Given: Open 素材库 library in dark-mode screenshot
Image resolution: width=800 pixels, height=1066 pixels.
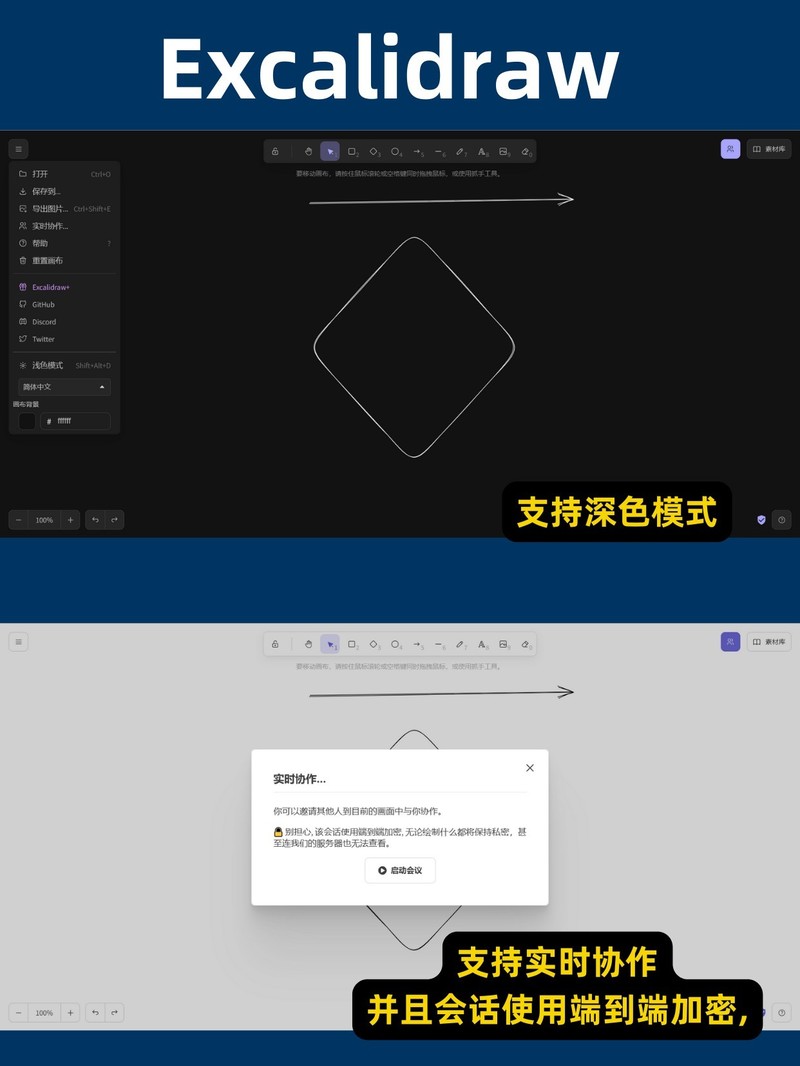Looking at the screenshot, I should tap(769, 149).
